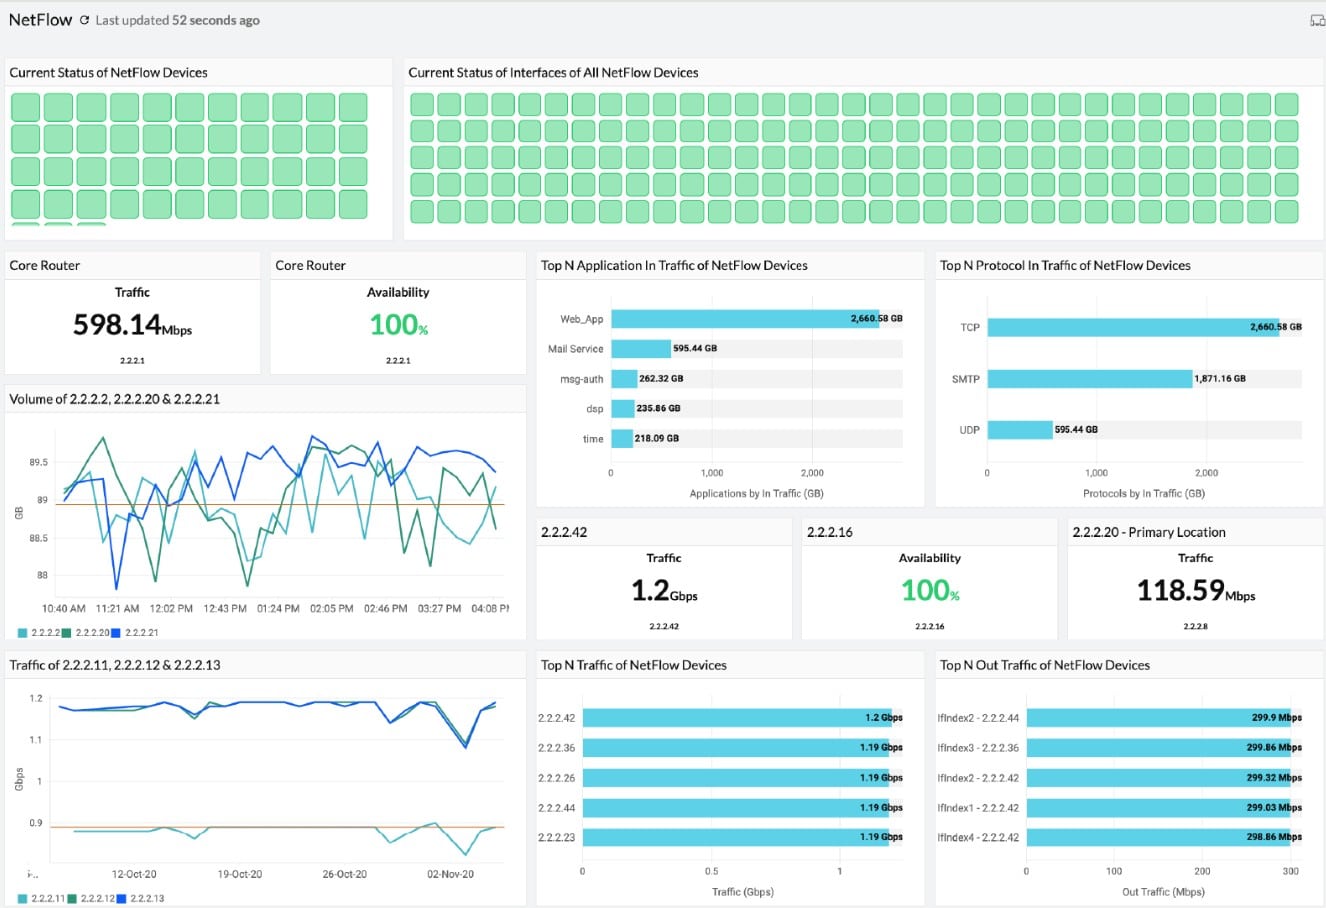Toggle the 2.2.2.20 legend swatch in Volume chart

click(x=67, y=632)
